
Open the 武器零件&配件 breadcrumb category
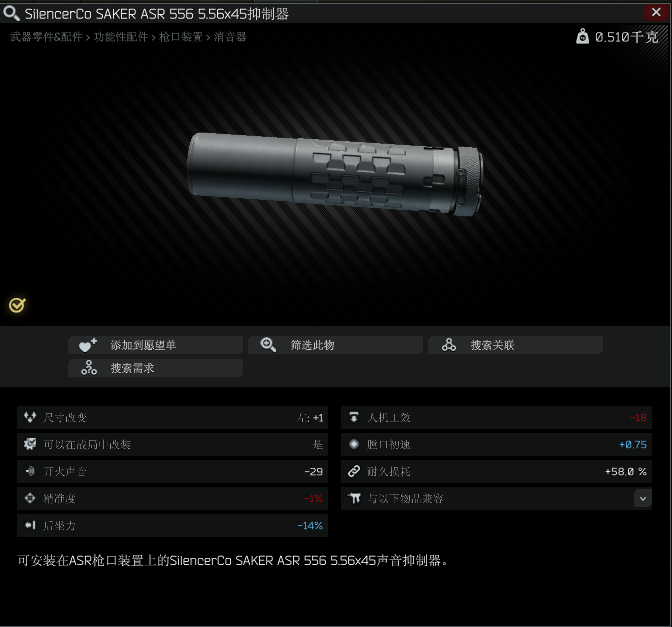46,37
